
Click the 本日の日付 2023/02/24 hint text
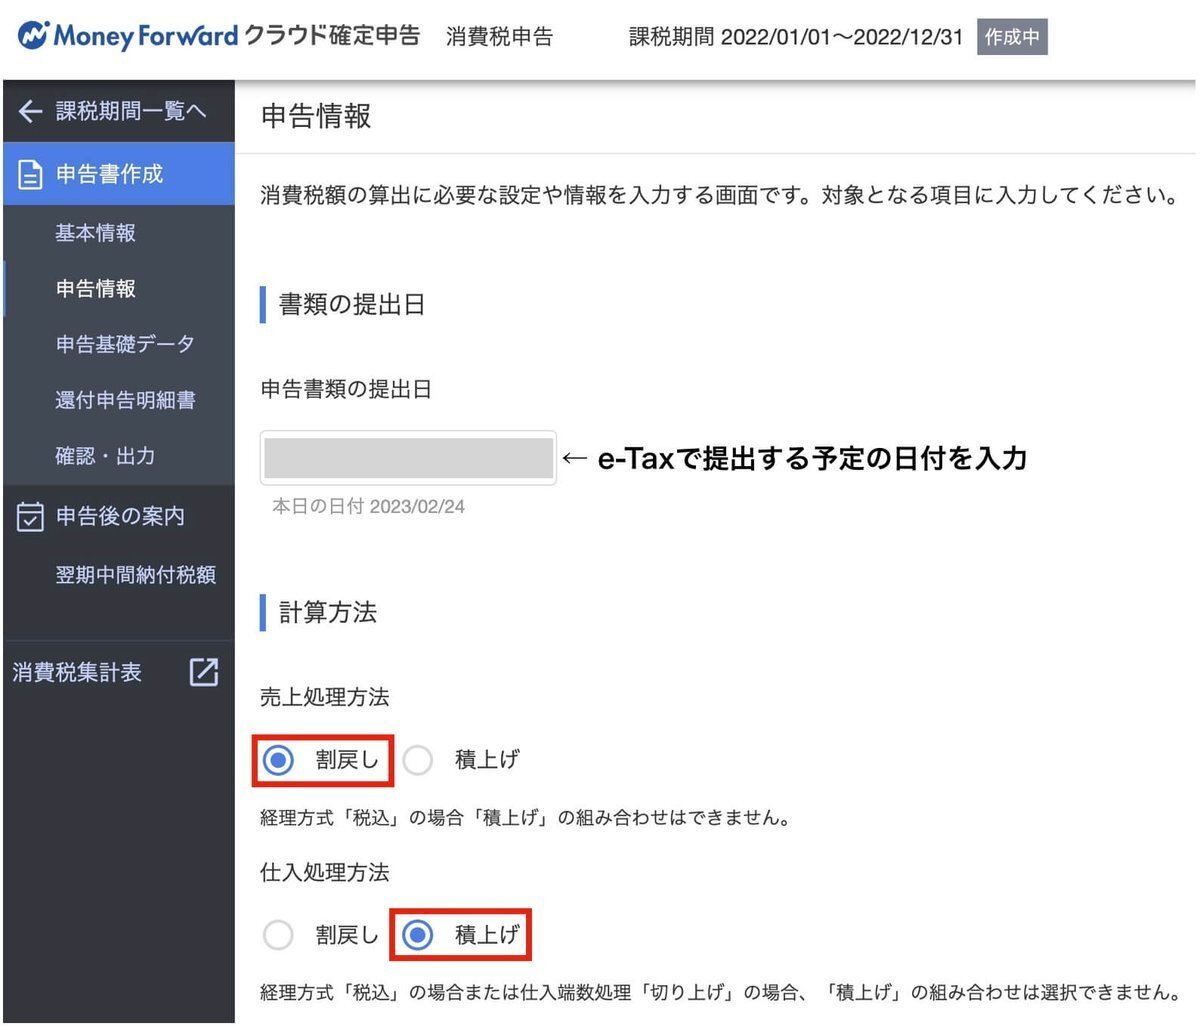pos(368,507)
